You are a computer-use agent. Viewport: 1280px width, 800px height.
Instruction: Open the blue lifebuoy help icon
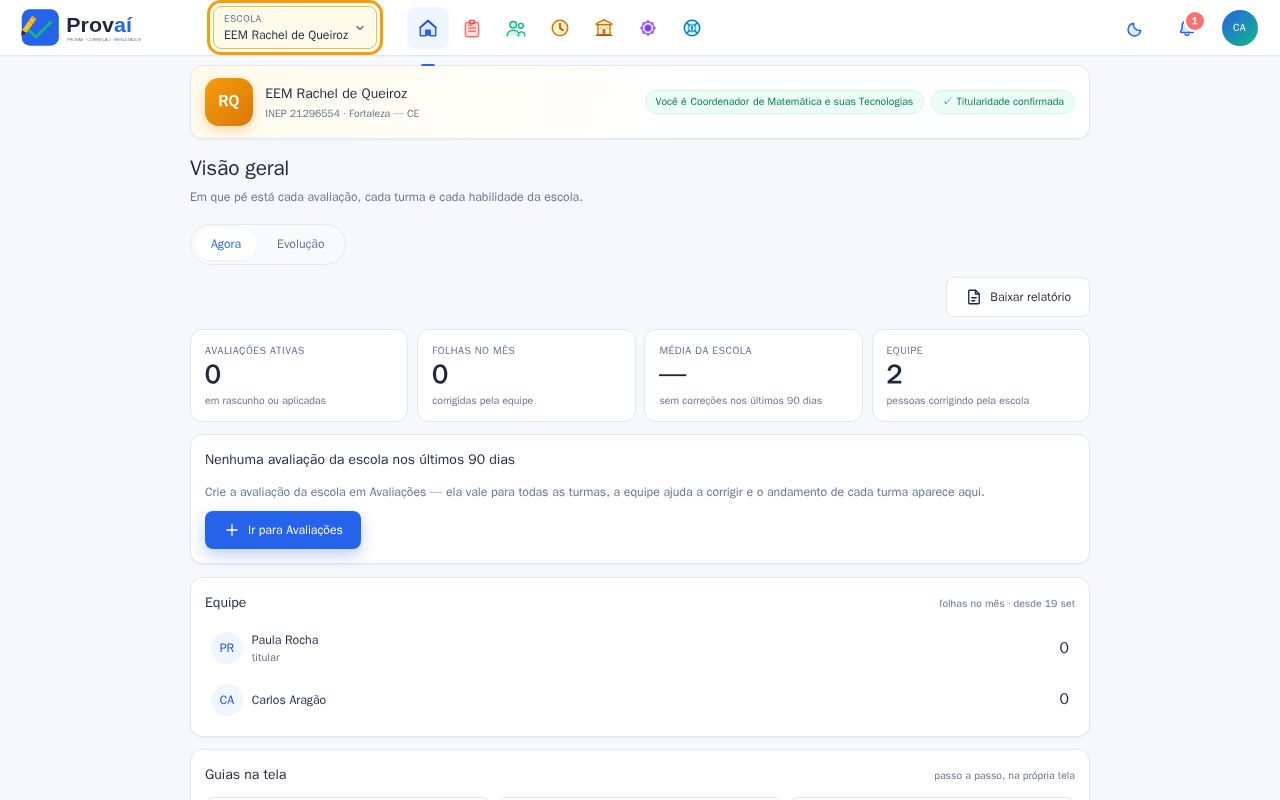[x=692, y=28]
